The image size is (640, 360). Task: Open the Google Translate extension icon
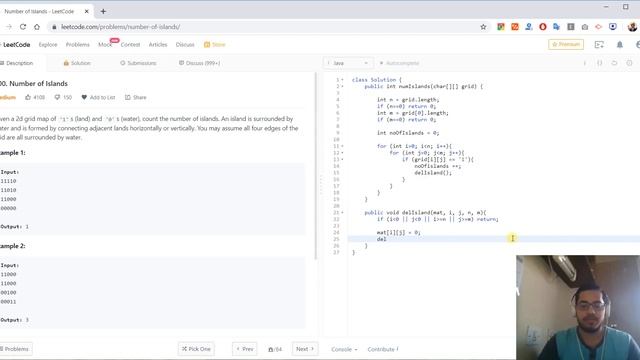[x=556, y=27]
